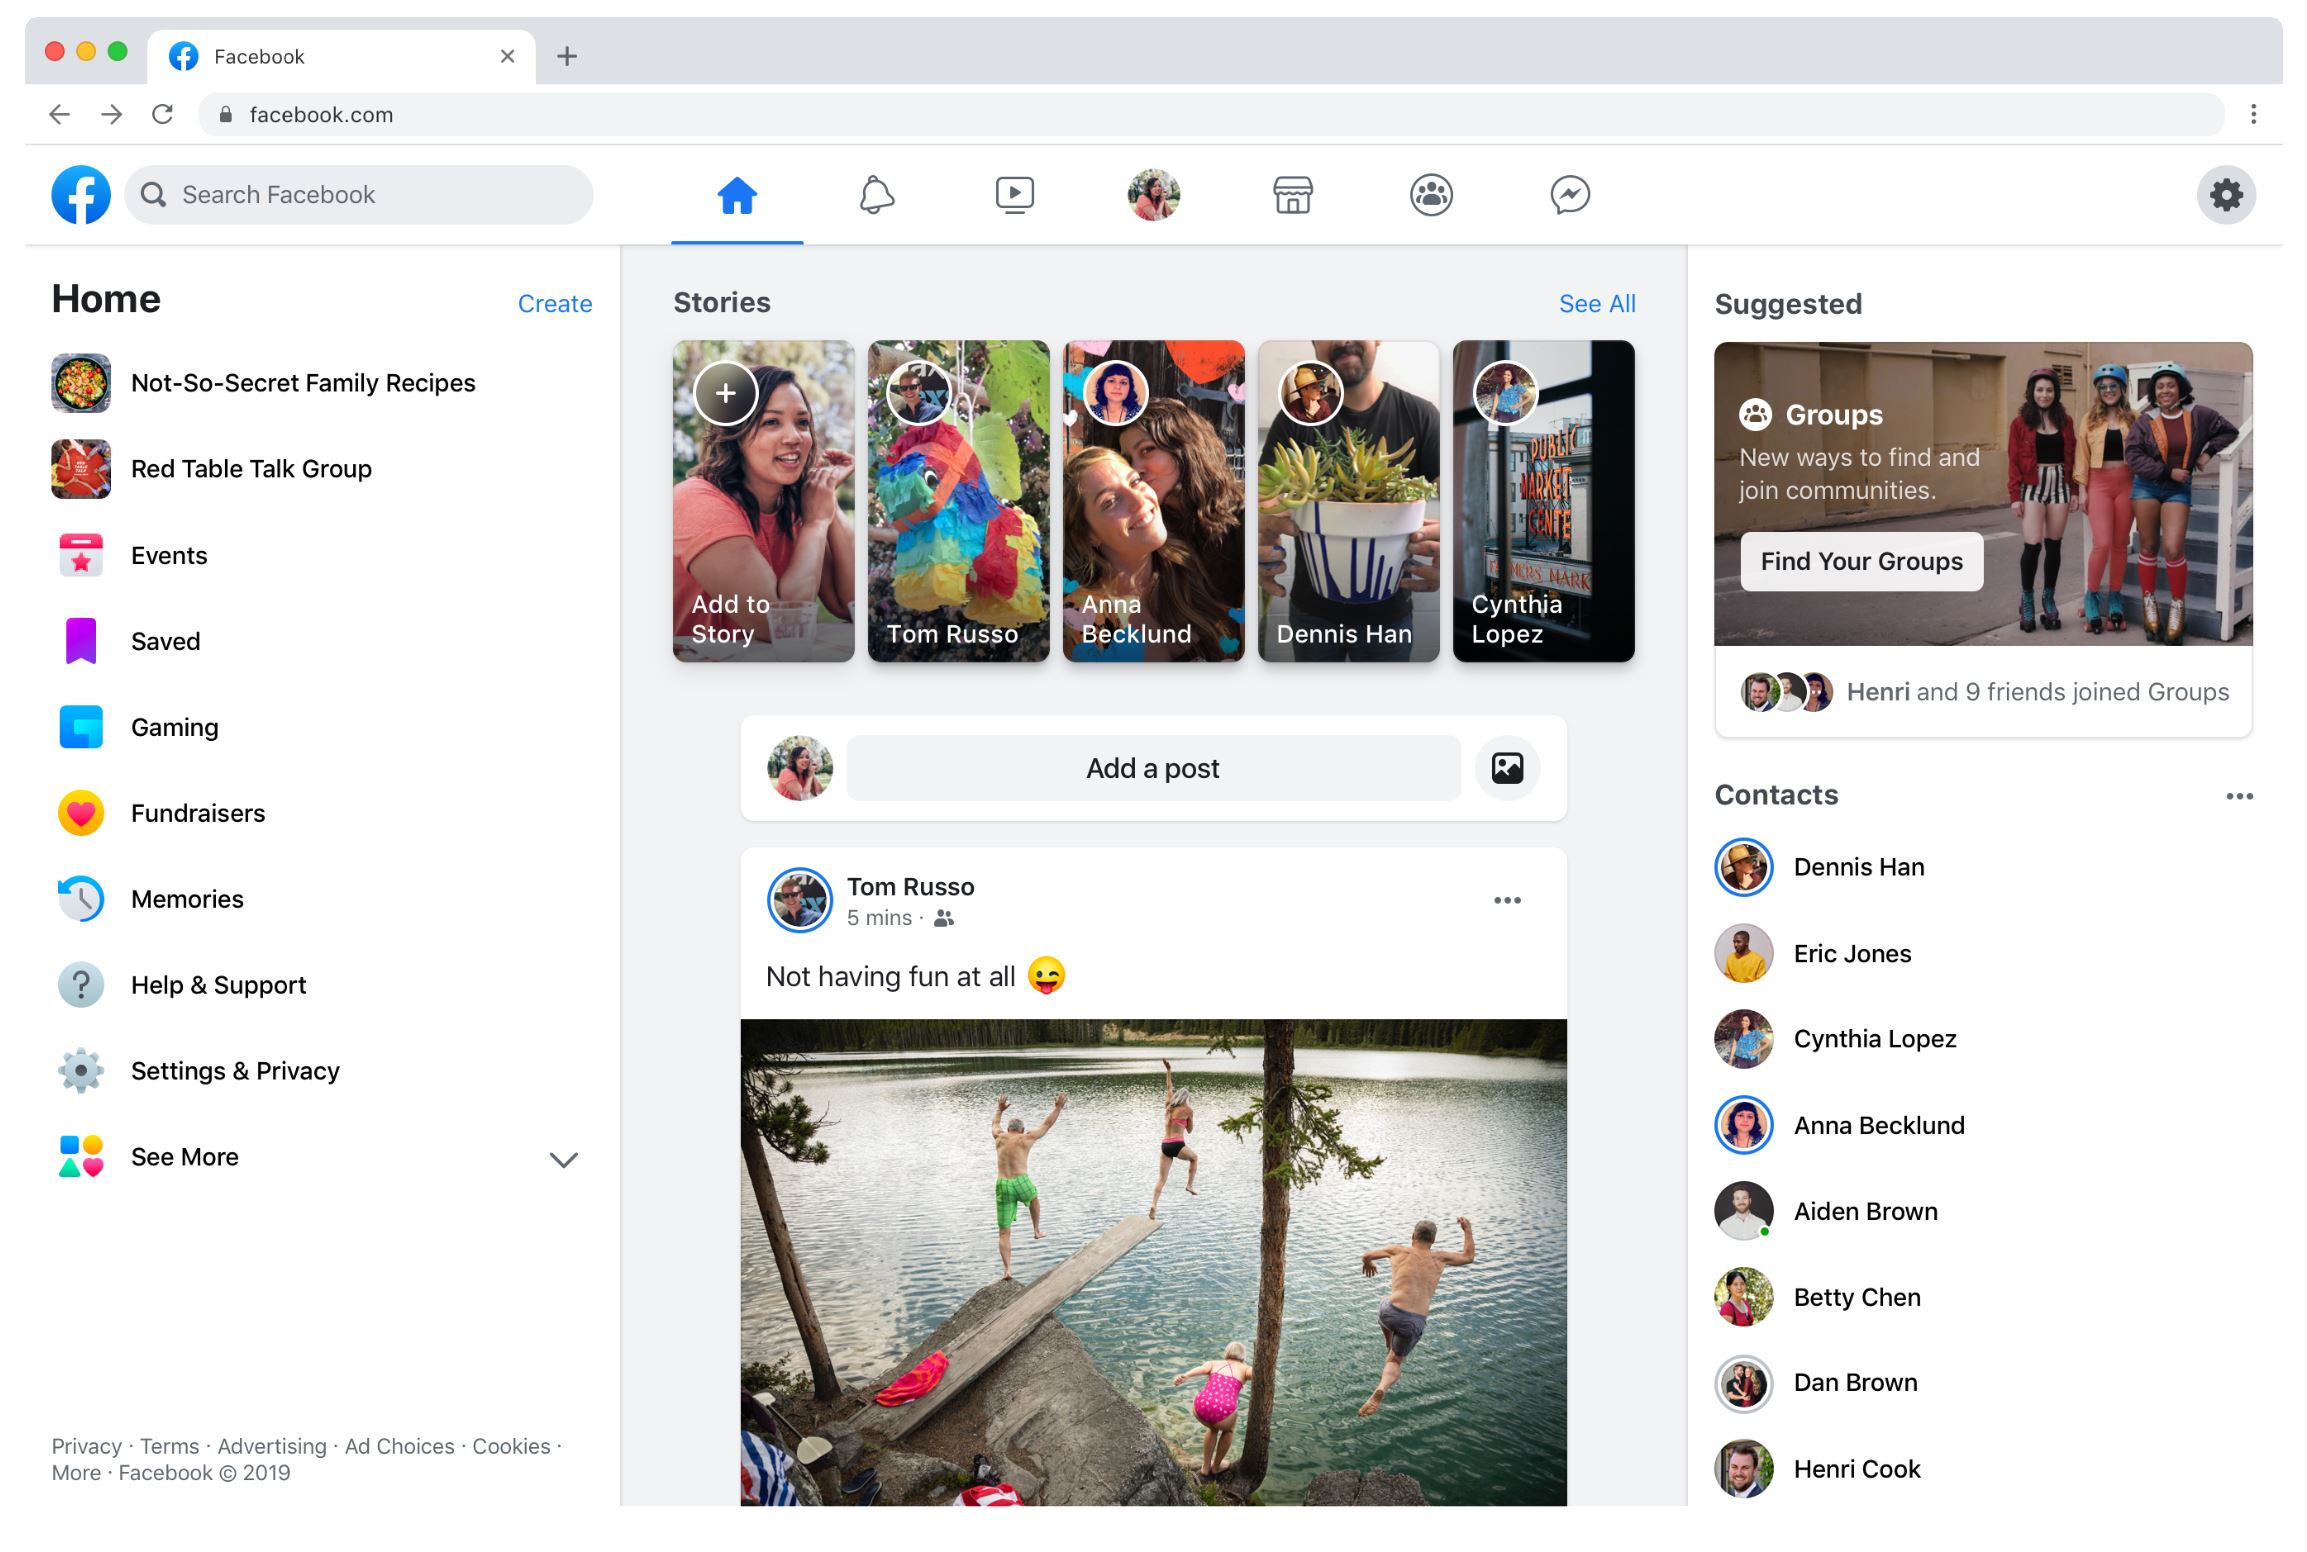
Task: Open the profile avatar icon in navbar
Action: coord(1152,192)
